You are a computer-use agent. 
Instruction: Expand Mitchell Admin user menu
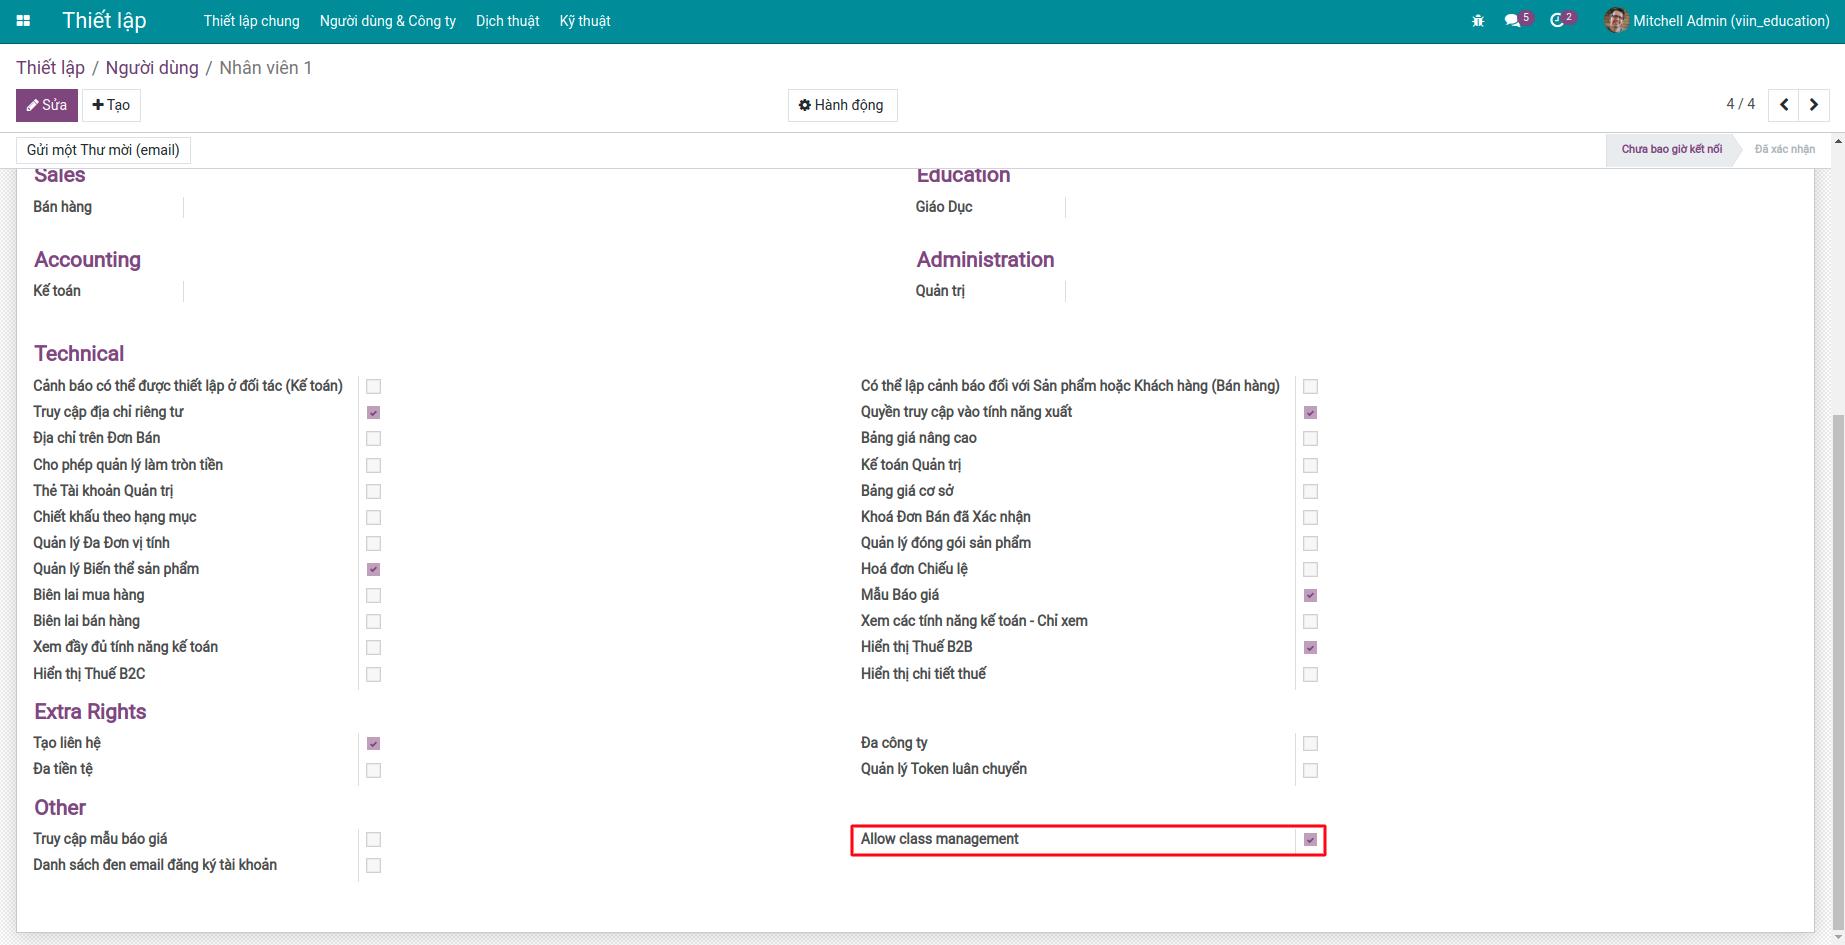1718,21
